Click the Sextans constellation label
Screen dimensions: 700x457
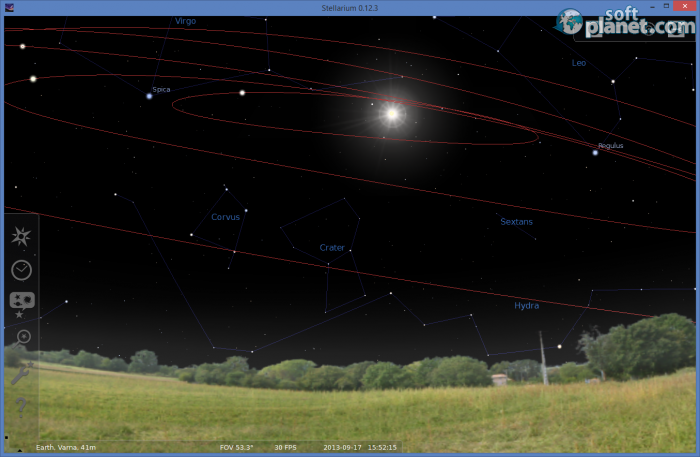(x=516, y=221)
